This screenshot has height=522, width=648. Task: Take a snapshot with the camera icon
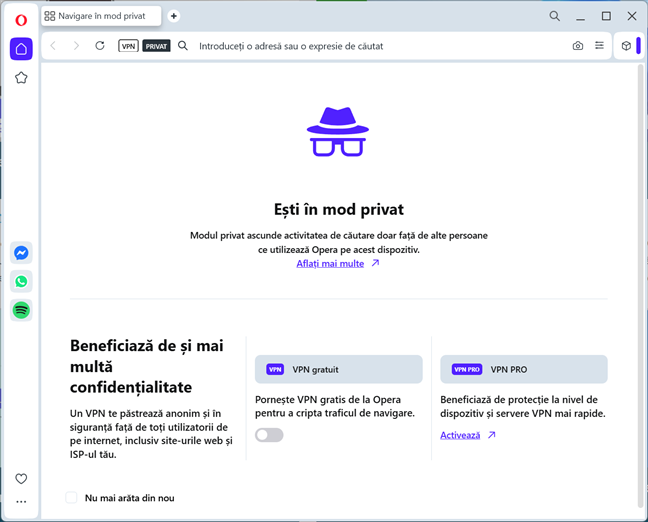(578, 46)
